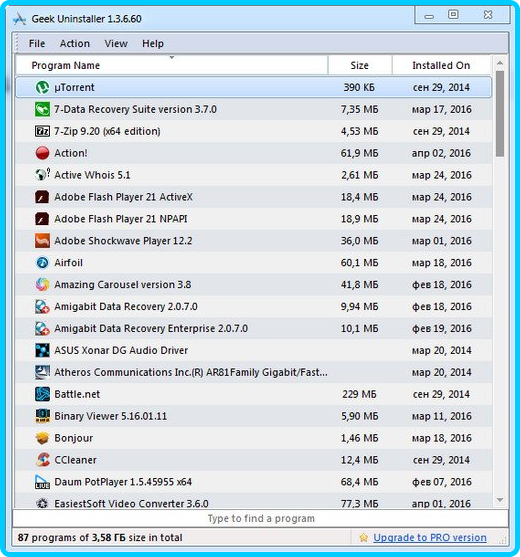Select the red Action! icon
This screenshot has height=557, width=520.
(42, 153)
